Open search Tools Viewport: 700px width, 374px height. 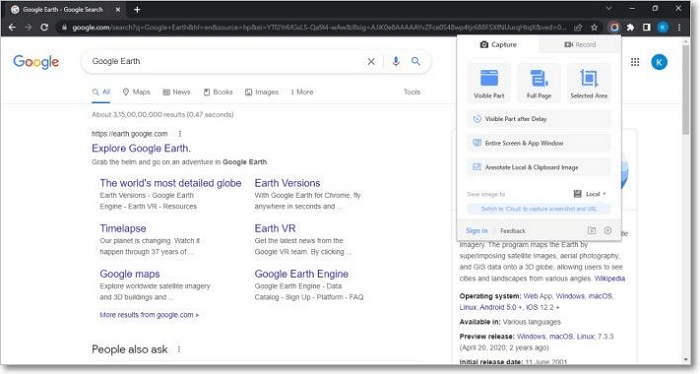[x=412, y=92]
